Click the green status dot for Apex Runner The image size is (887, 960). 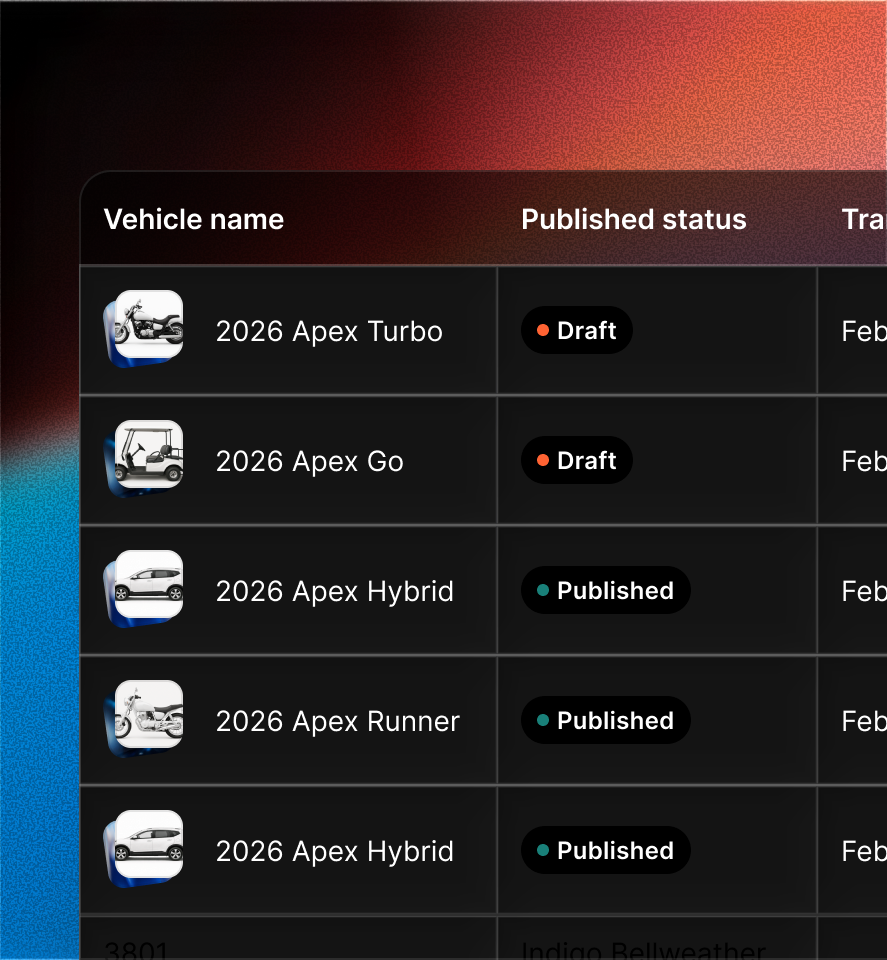(543, 721)
